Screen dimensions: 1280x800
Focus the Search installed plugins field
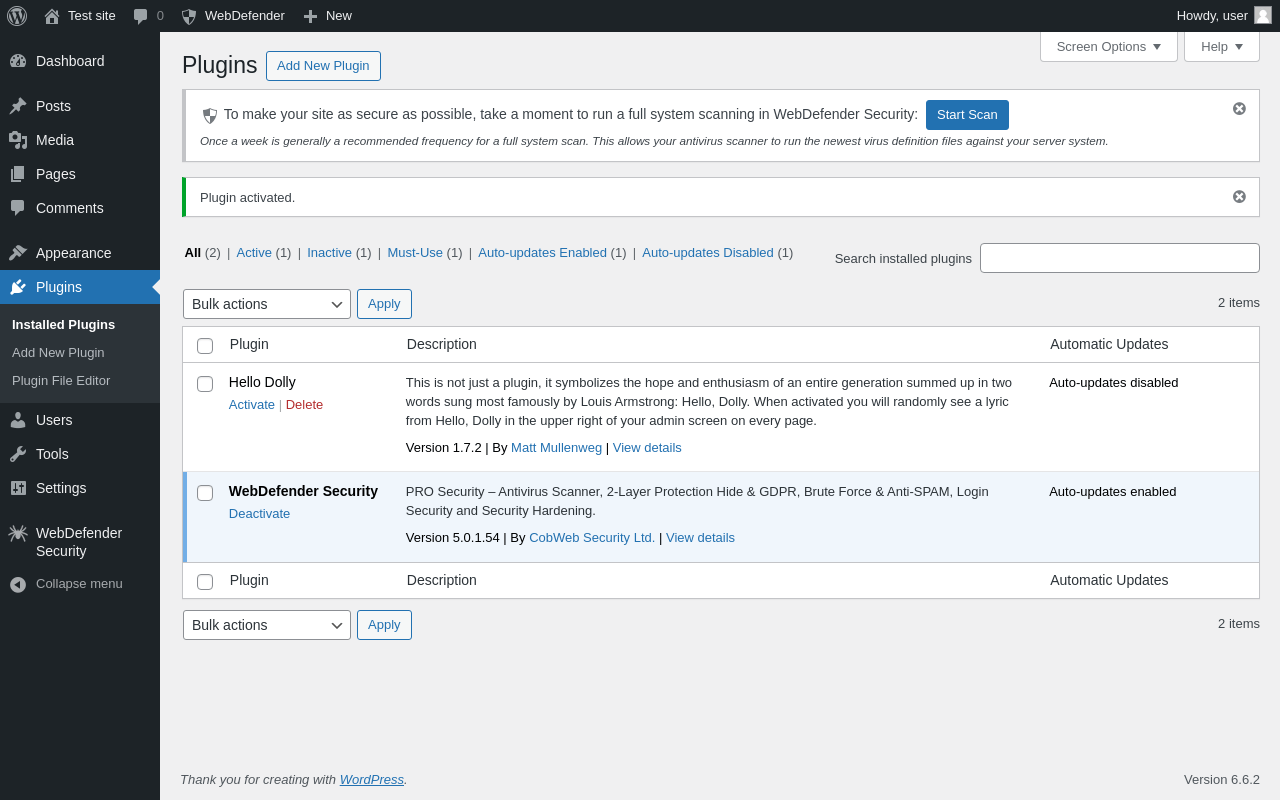coord(1119,258)
